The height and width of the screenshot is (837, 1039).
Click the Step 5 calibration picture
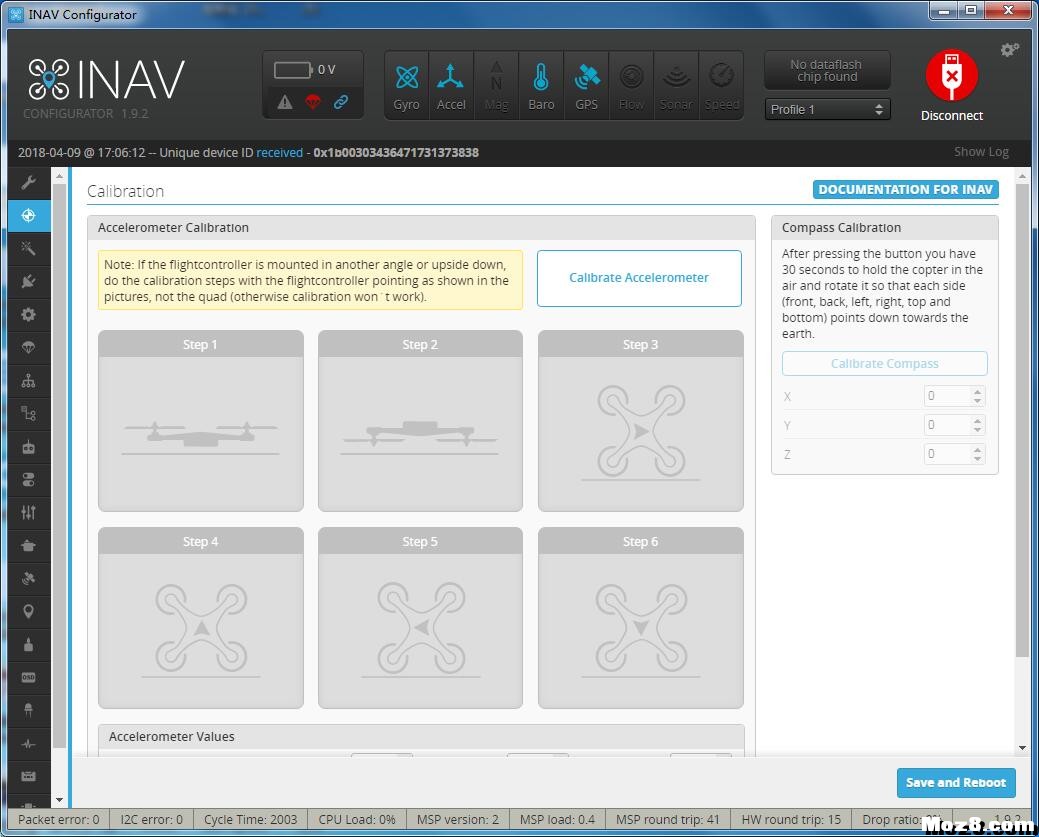[x=420, y=618]
